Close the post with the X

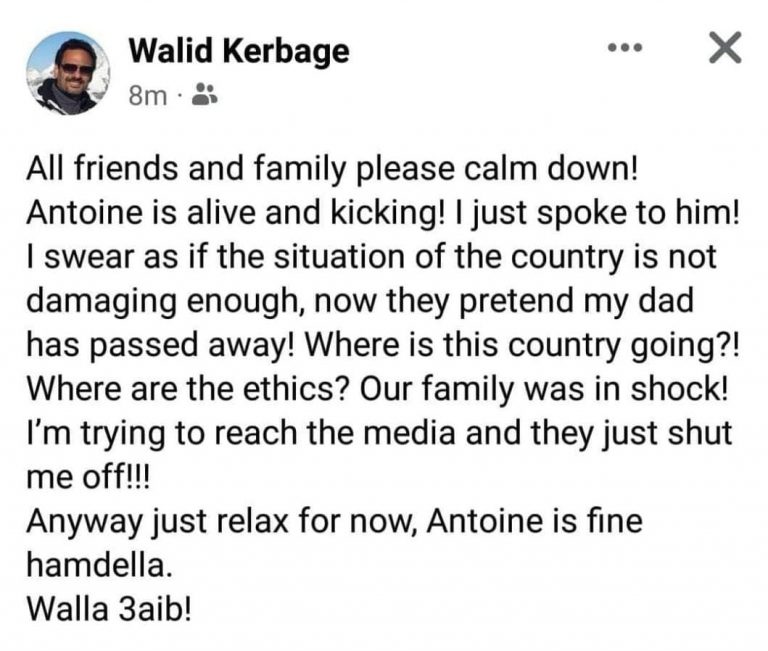coord(723,47)
